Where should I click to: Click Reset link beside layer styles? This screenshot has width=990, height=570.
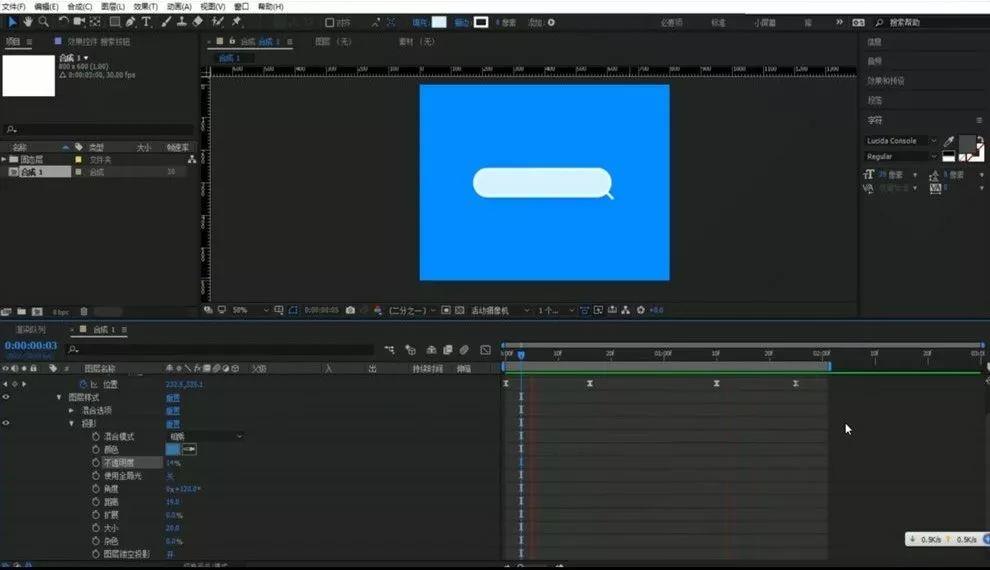tap(173, 398)
